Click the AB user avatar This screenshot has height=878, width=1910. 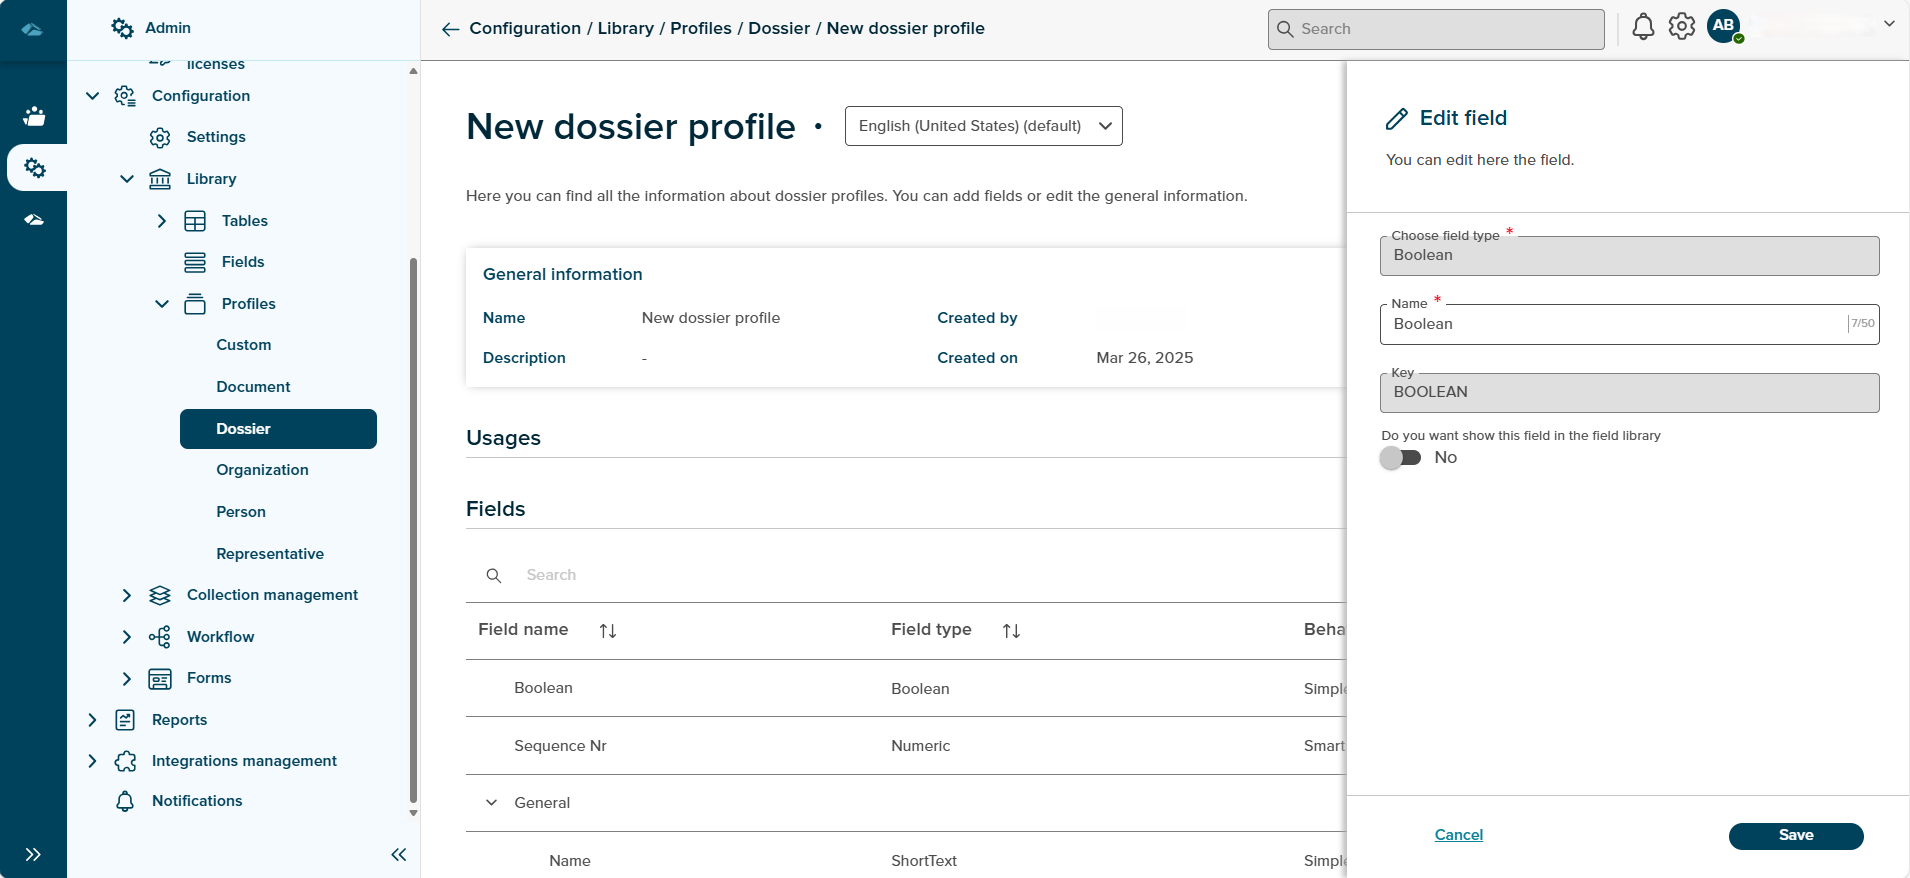click(1724, 26)
